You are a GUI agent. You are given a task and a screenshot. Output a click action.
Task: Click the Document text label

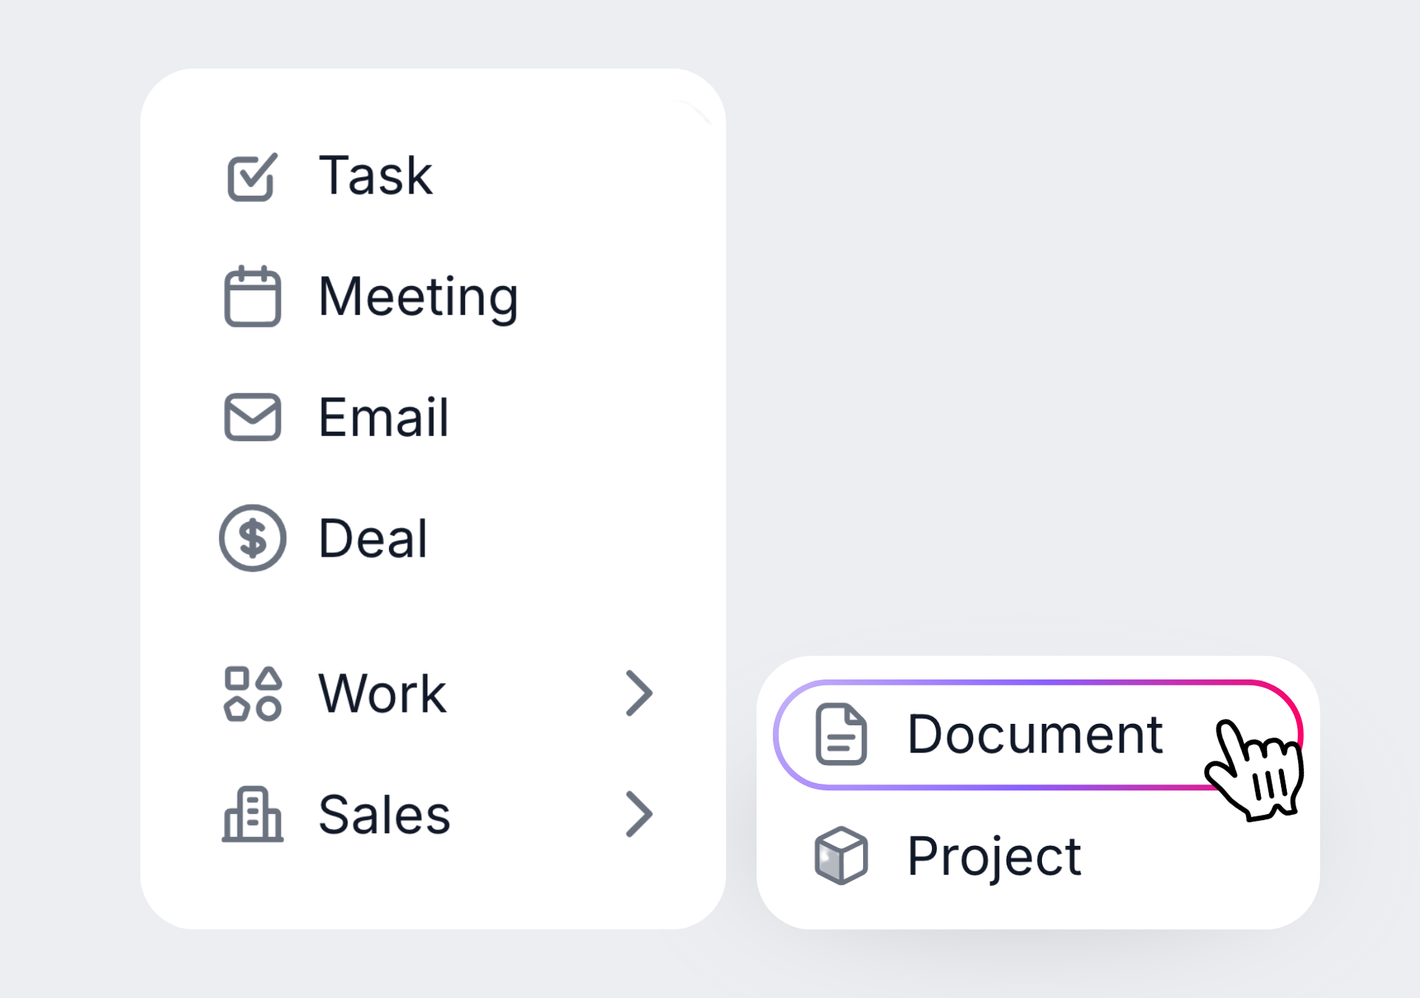point(1034,734)
